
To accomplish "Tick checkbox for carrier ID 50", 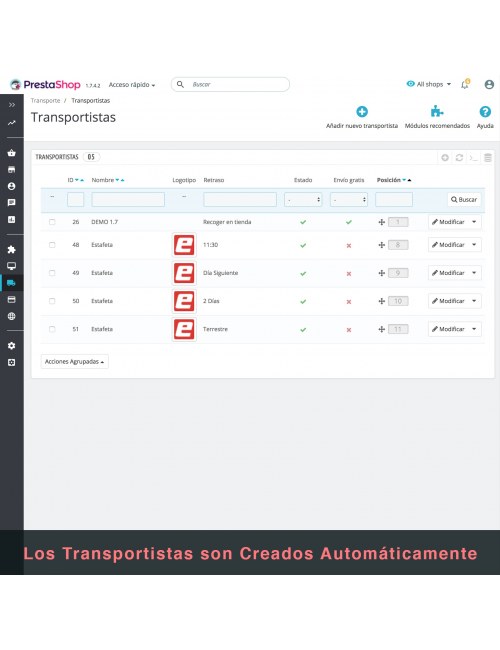I will pyautogui.click(x=52, y=301).
